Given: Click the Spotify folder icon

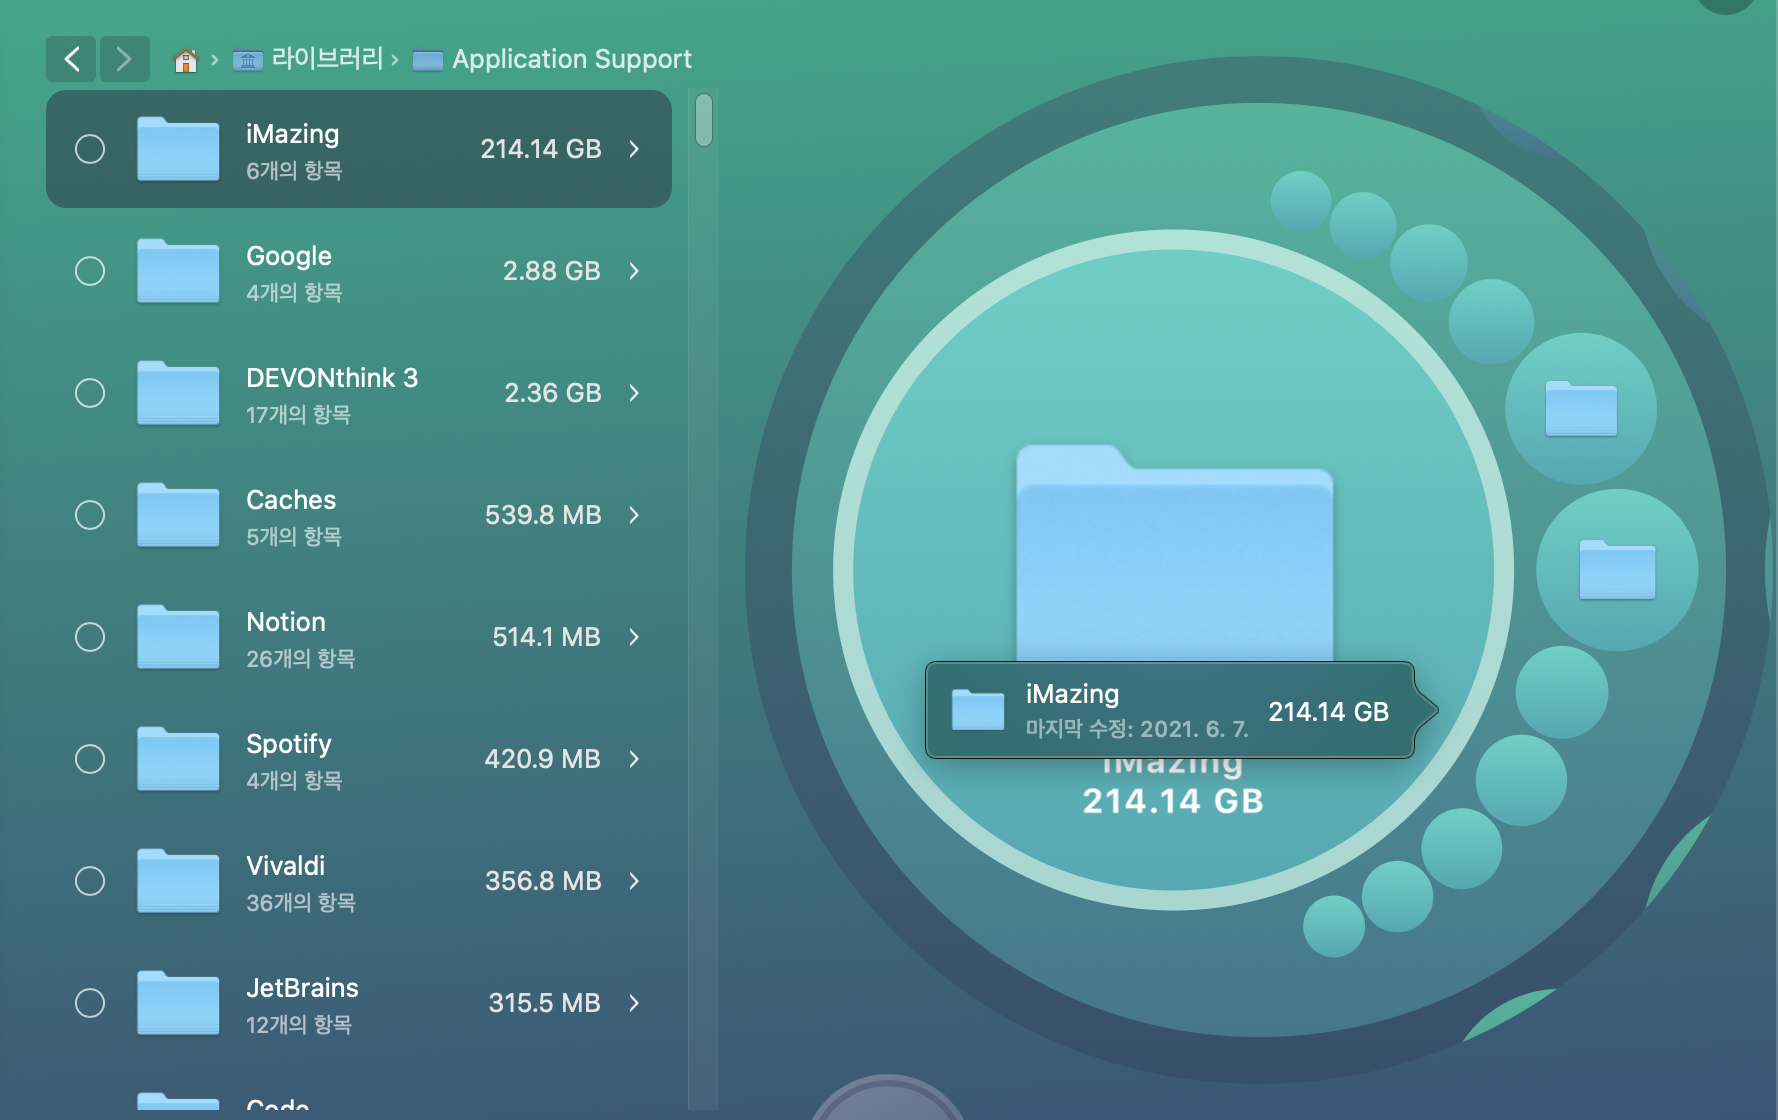Looking at the screenshot, I should click(x=178, y=759).
